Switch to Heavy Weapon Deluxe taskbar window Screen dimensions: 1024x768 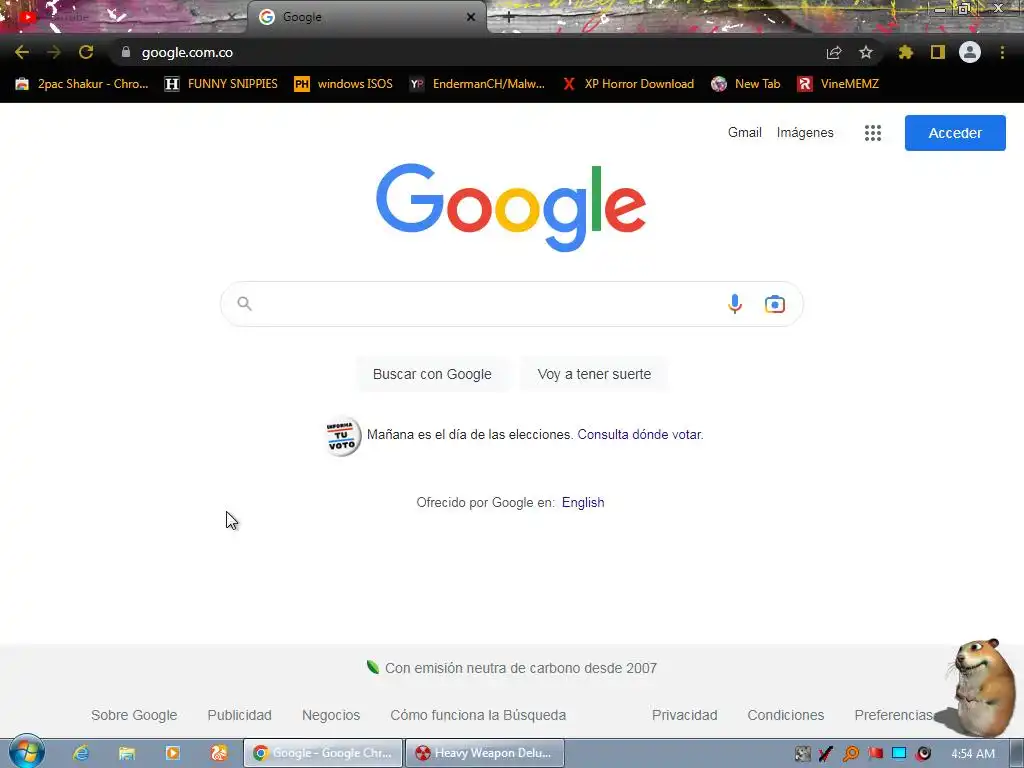coord(485,753)
